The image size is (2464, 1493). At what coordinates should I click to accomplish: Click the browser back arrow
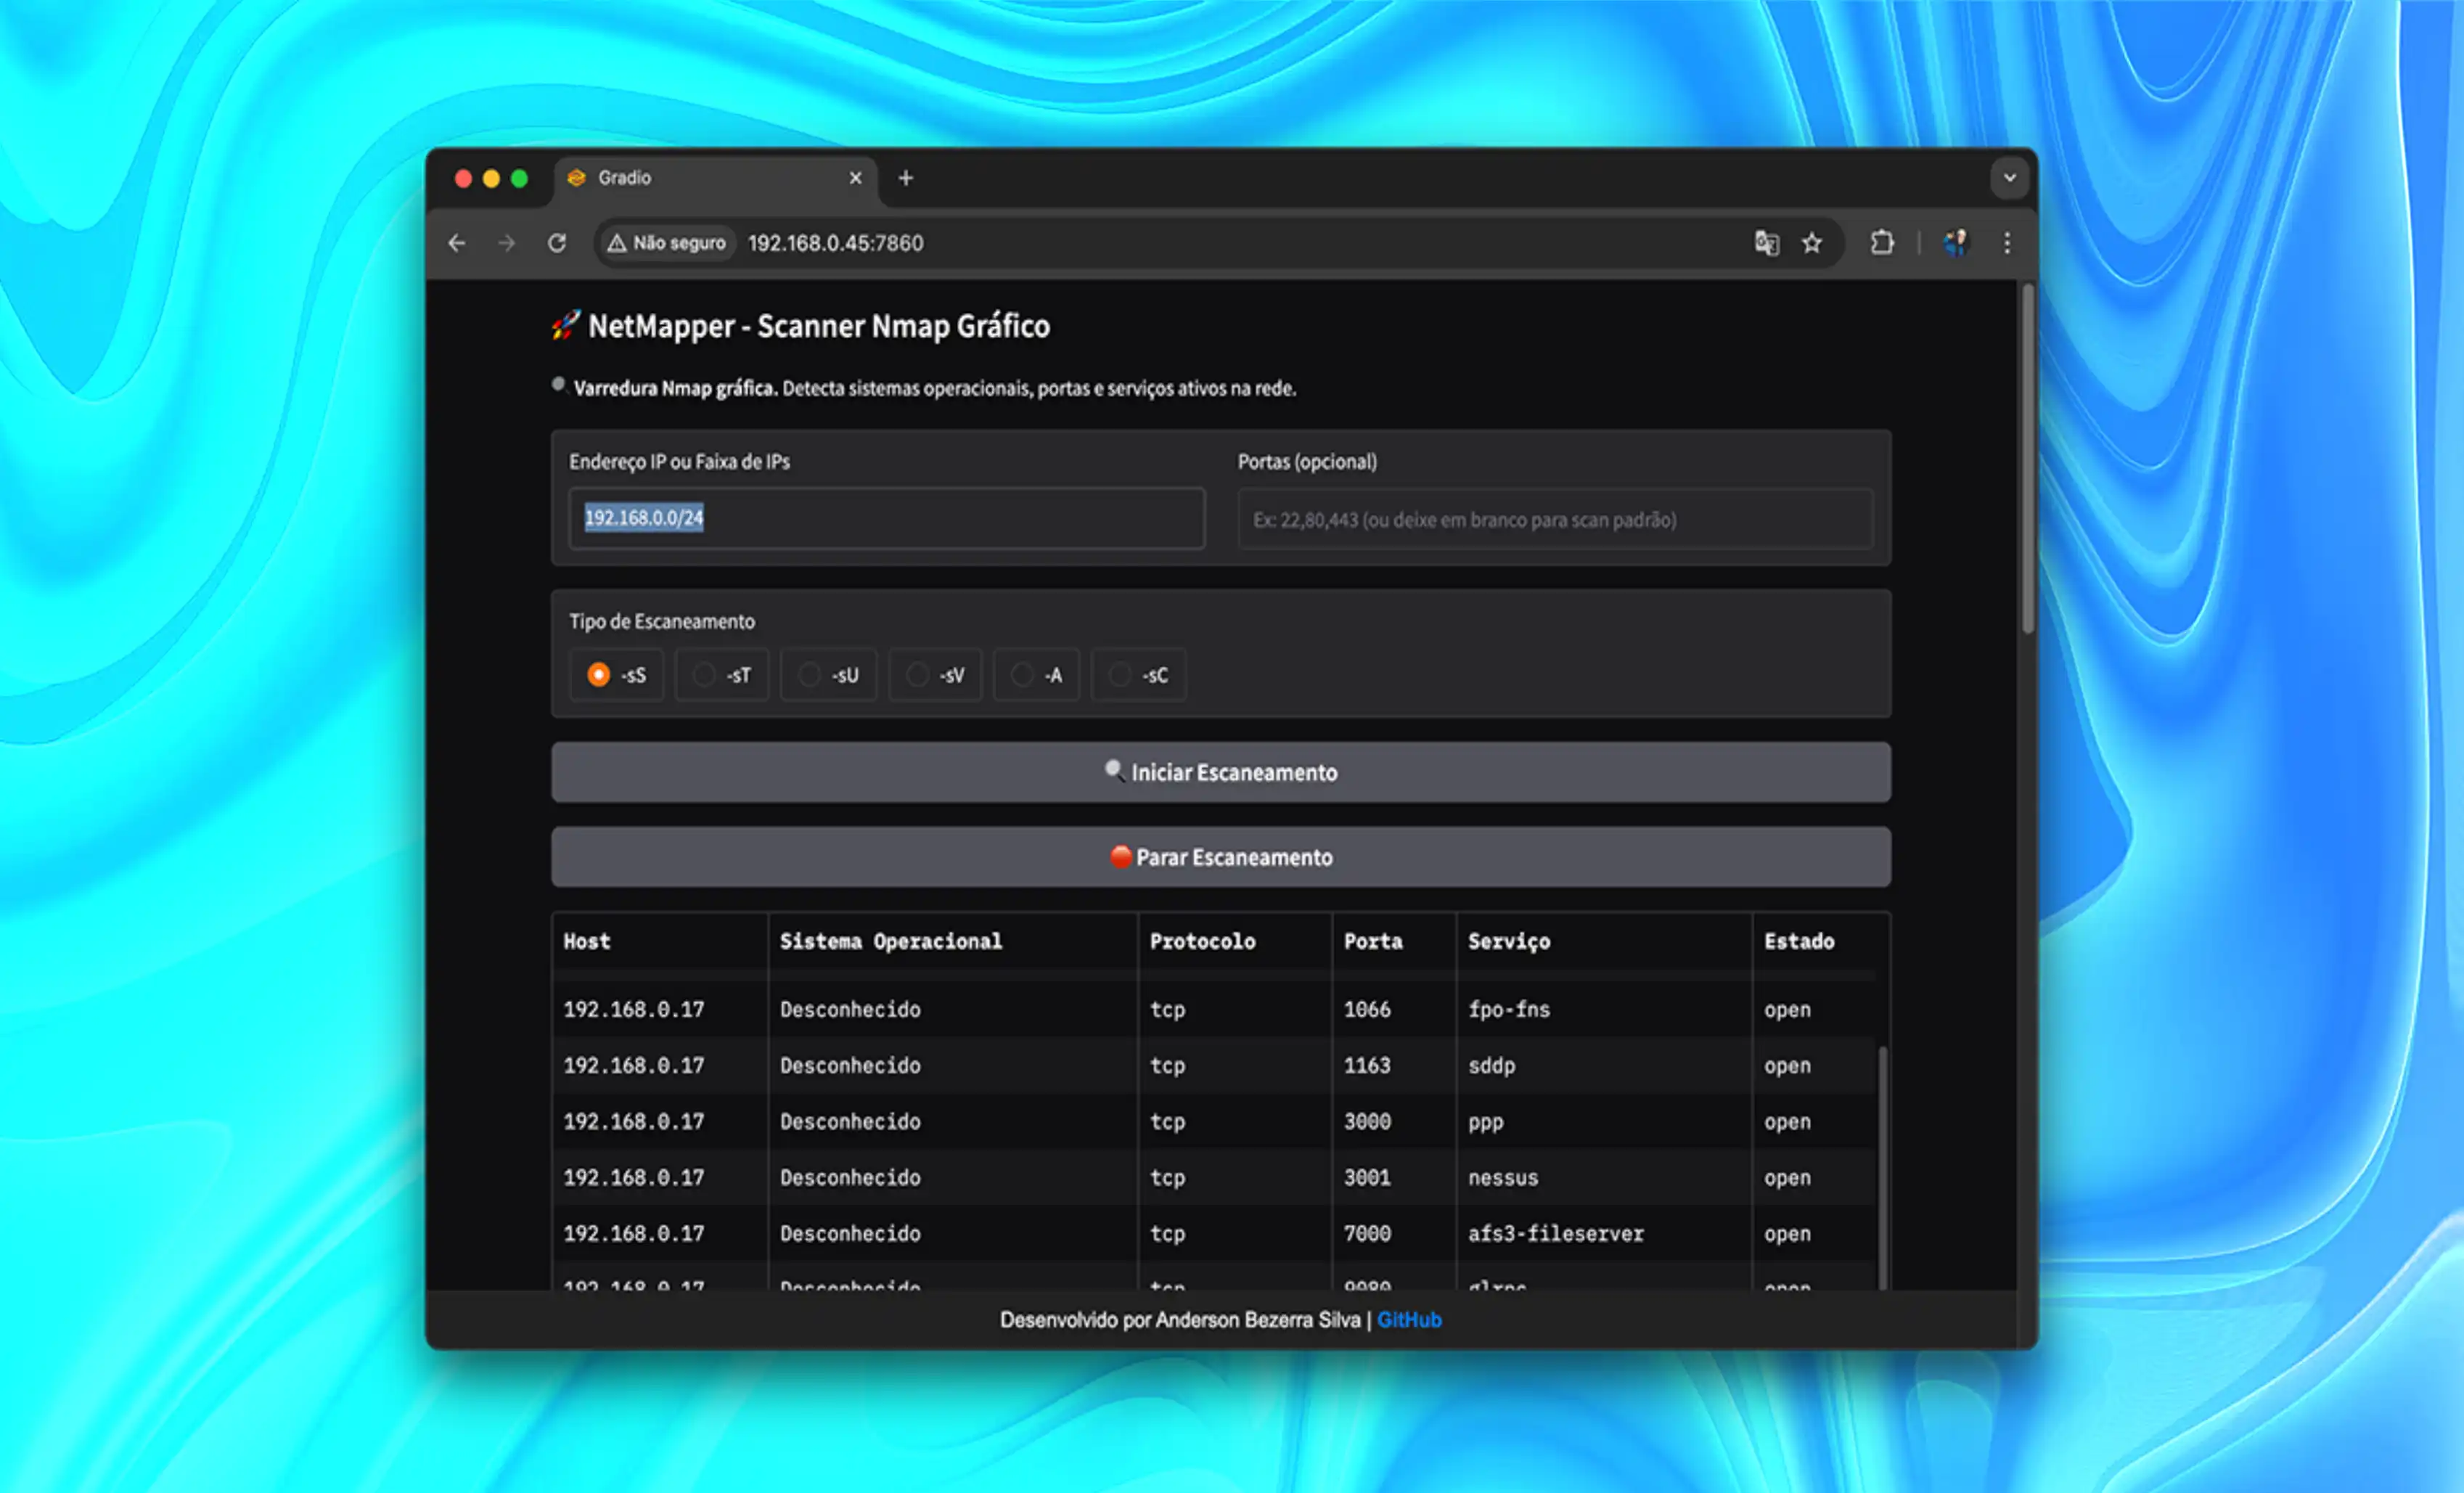coord(457,243)
